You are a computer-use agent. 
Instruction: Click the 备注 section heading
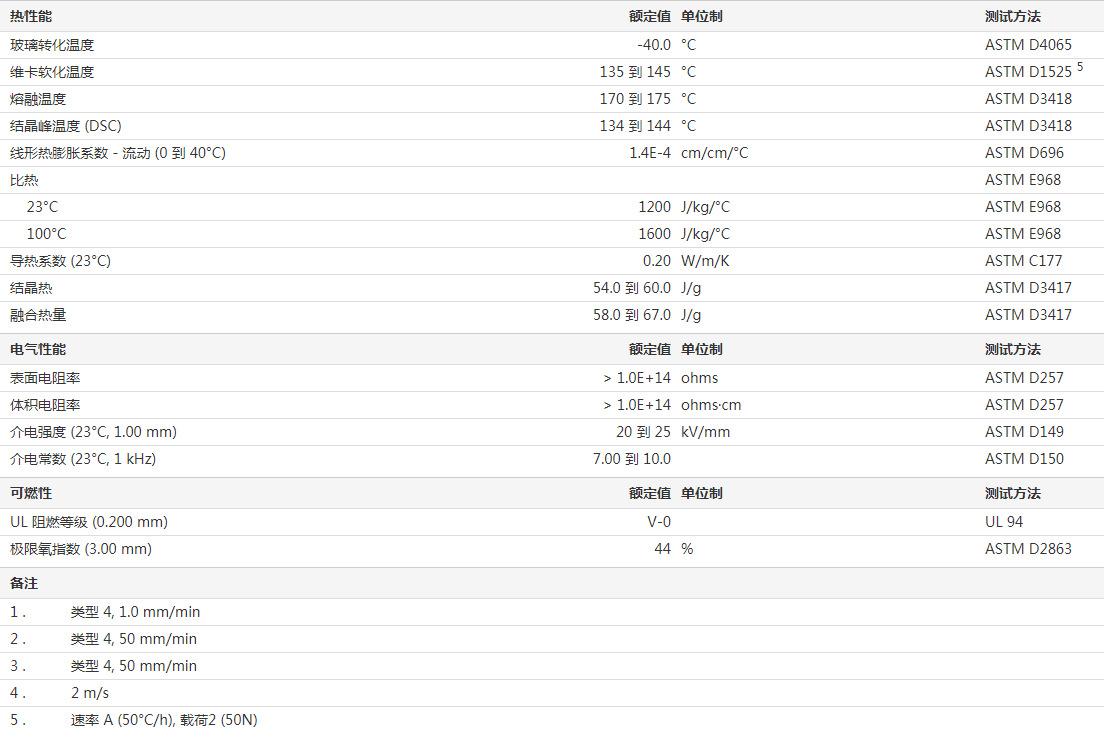(x=24, y=583)
